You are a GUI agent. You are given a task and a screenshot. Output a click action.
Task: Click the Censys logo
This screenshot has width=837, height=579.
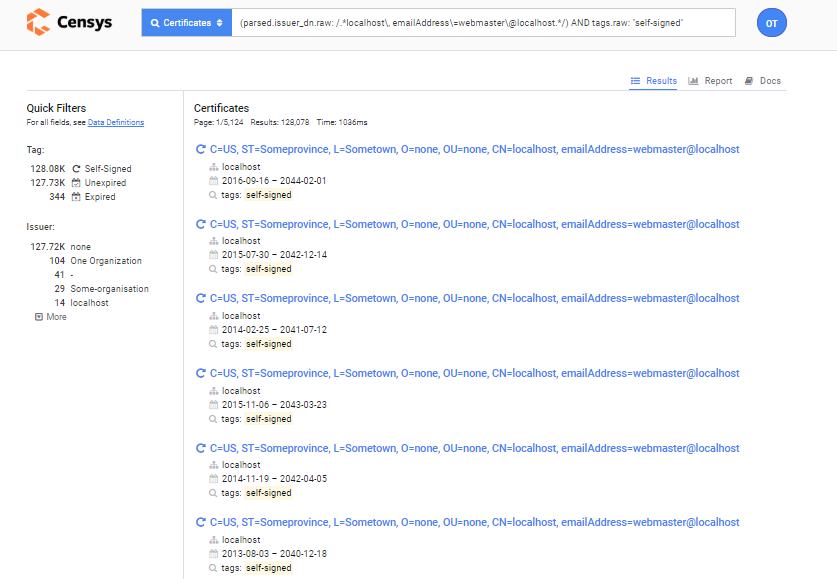(69, 22)
